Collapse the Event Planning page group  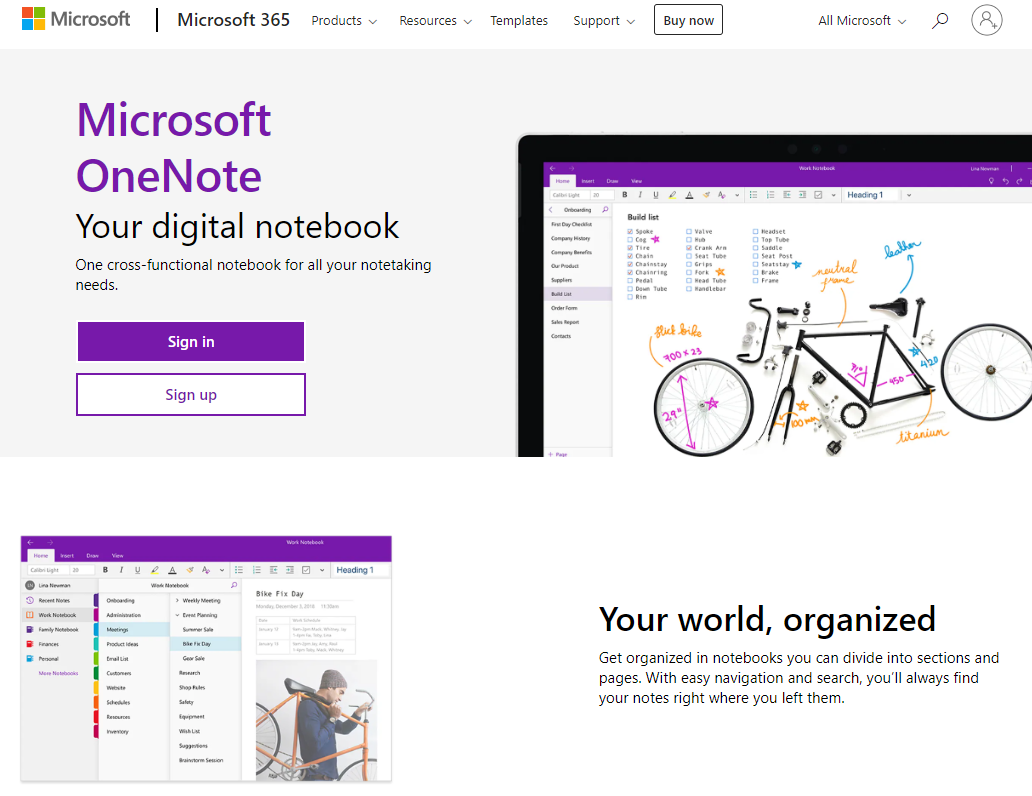click(x=177, y=615)
